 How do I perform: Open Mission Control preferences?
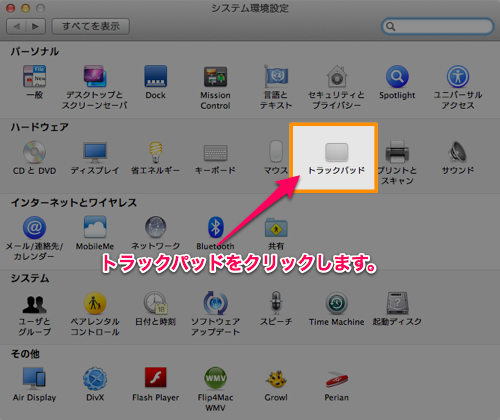click(x=215, y=77)
